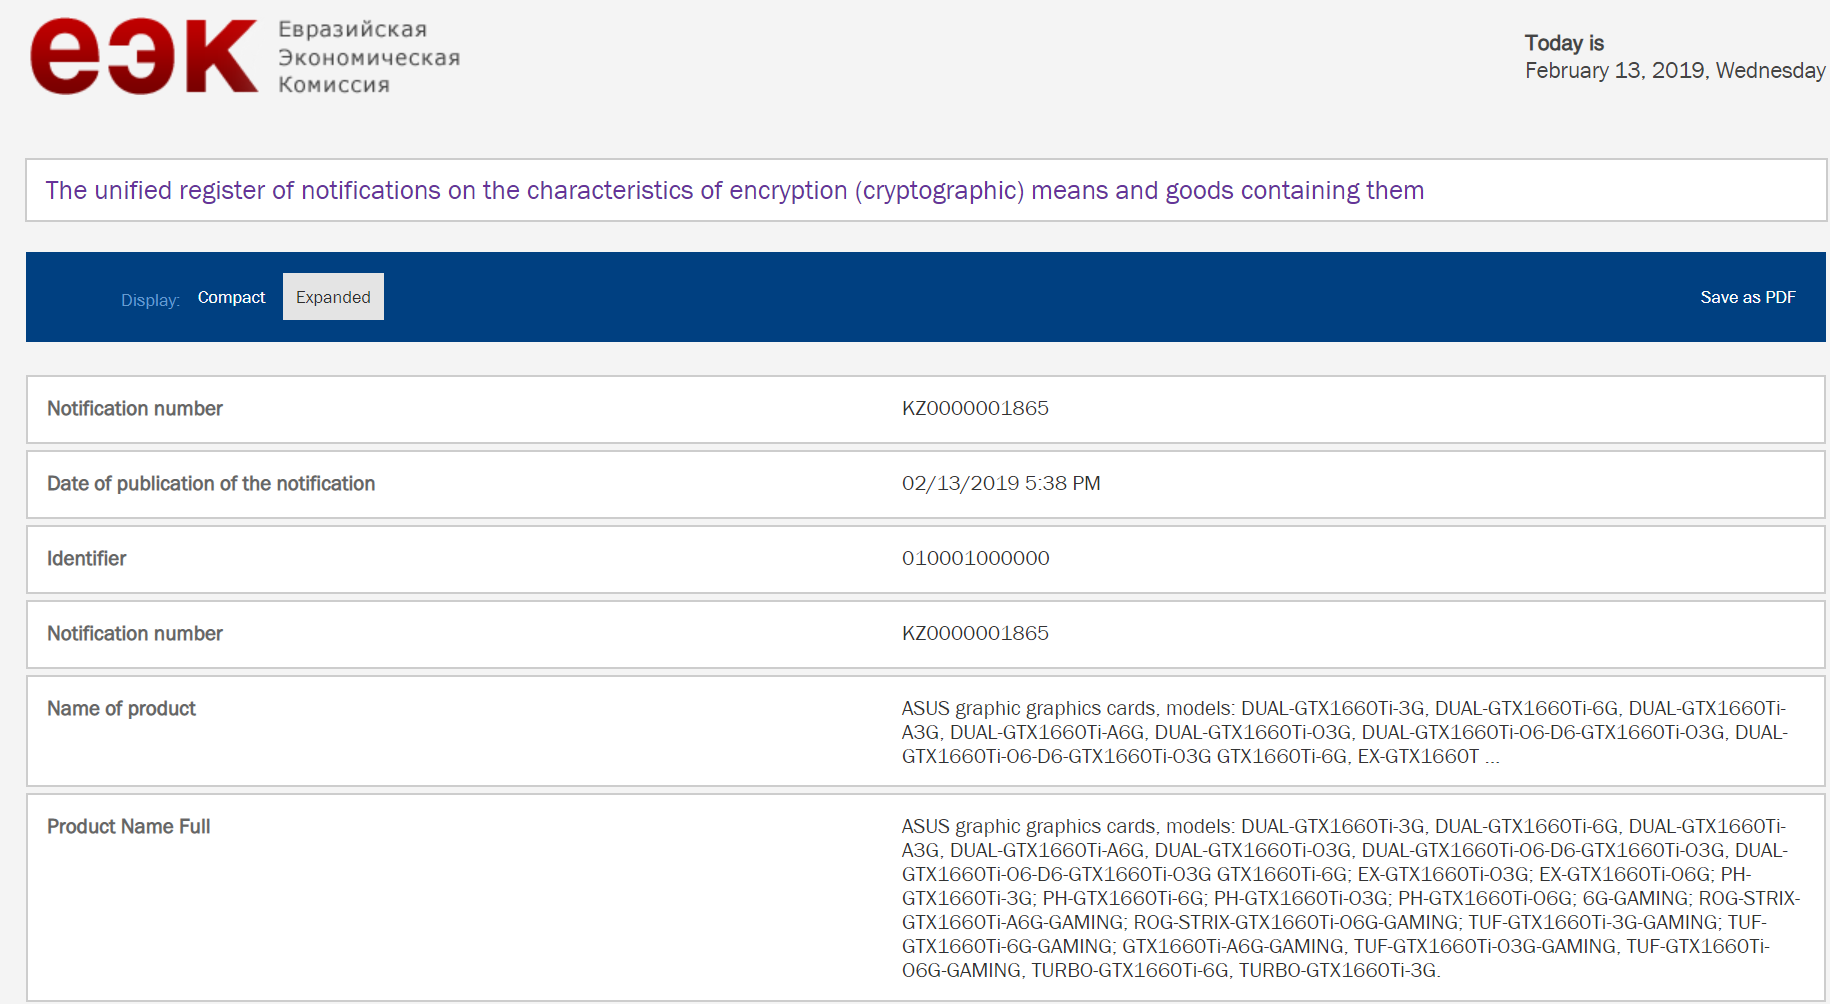This screenshot has height=1004, width=1830.
Task: Switch display to Compact view
Action: pyautogui.click(x=231, y=297)
